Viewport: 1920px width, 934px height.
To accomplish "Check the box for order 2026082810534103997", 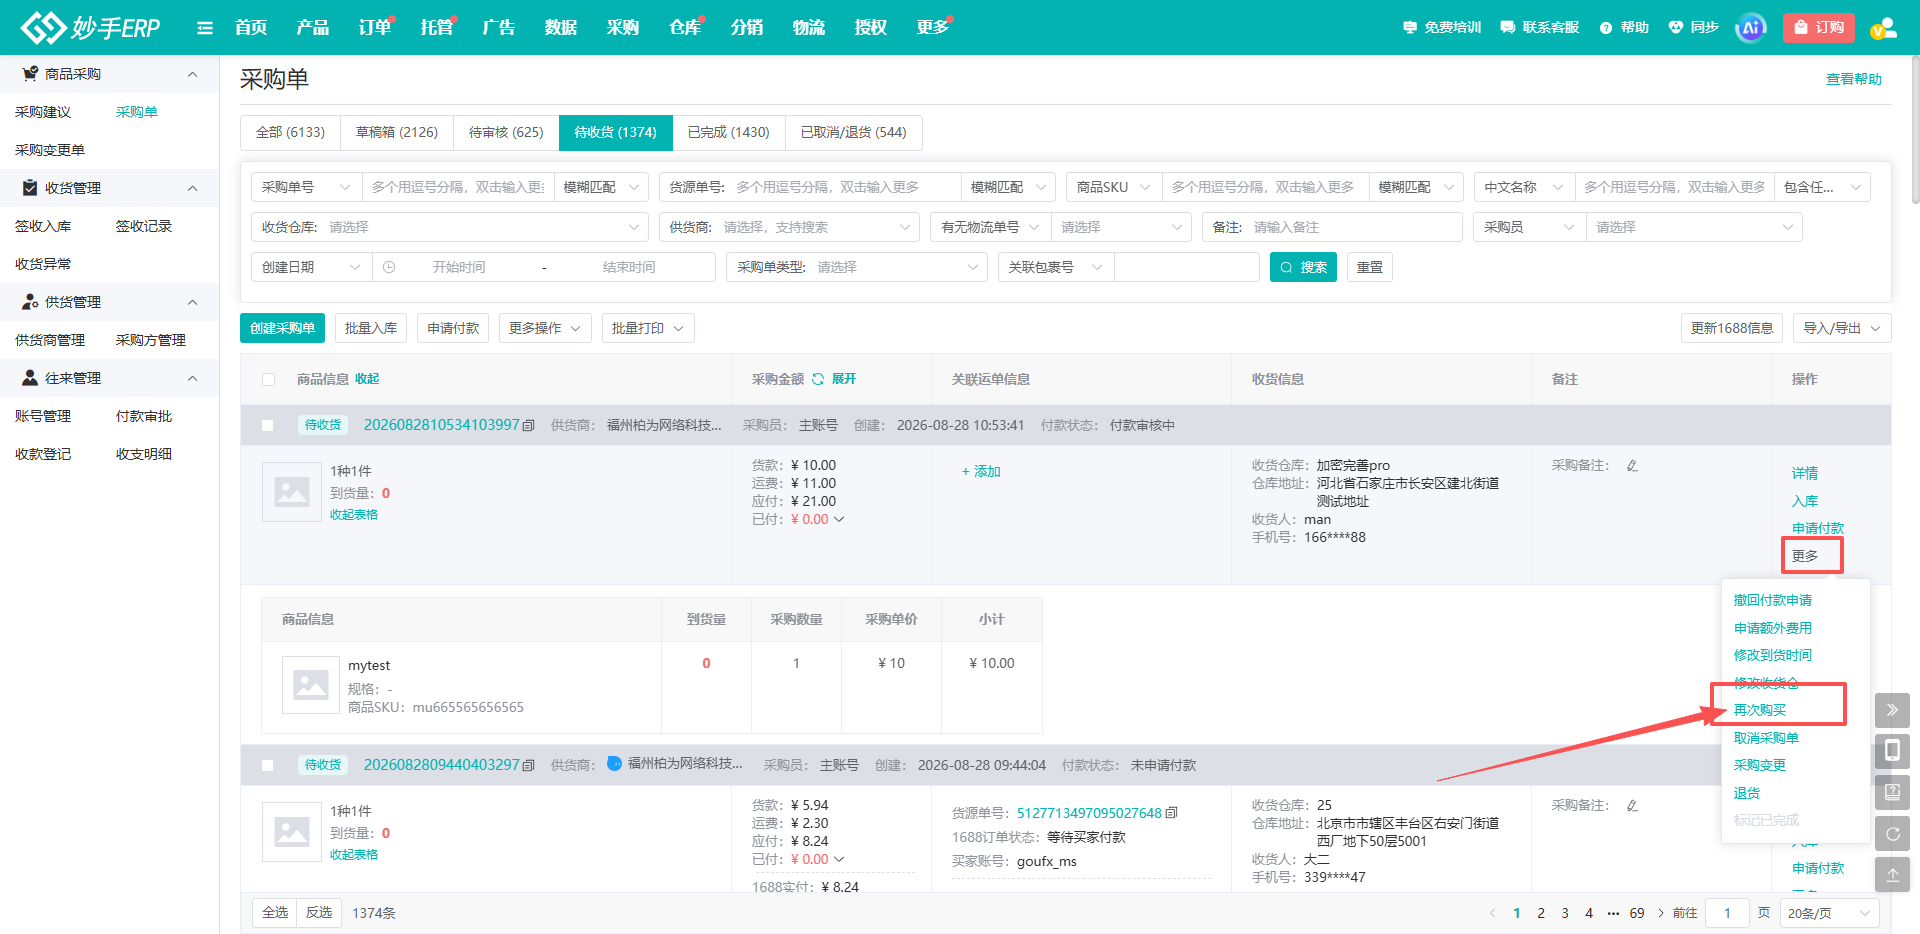I will (268, 426).
